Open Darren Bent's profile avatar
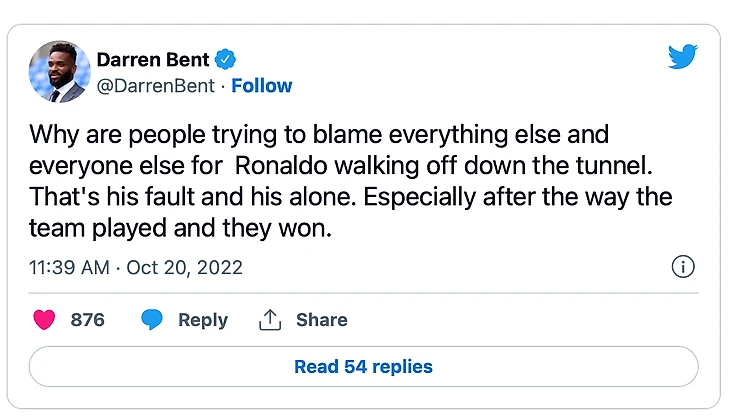Viewport: 730px width, 416px height. [x=54, y=72]
